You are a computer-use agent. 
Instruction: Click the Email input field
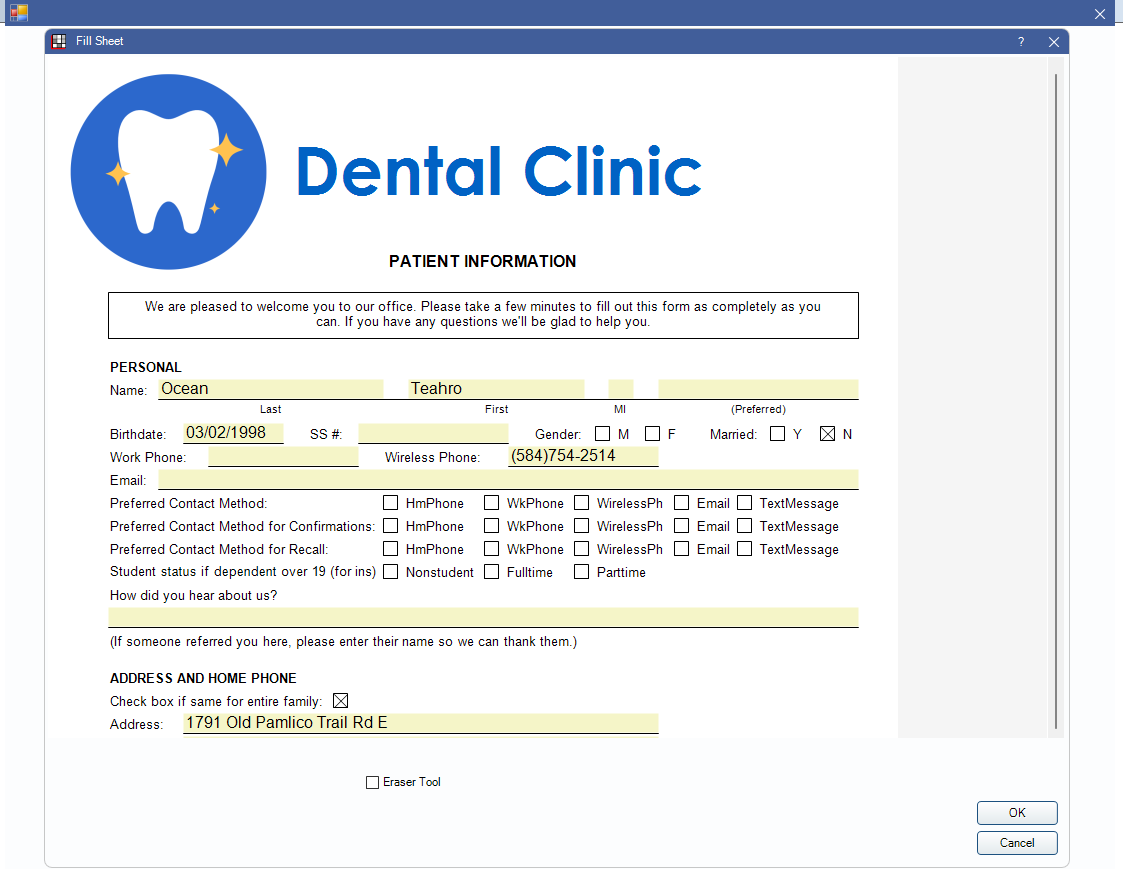pos(500,479)
